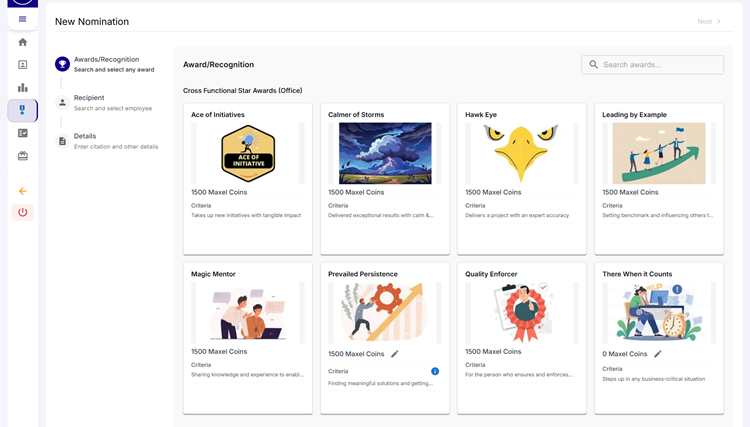Click the blue info icon on Prevailed Persistence

pos(435,371)
